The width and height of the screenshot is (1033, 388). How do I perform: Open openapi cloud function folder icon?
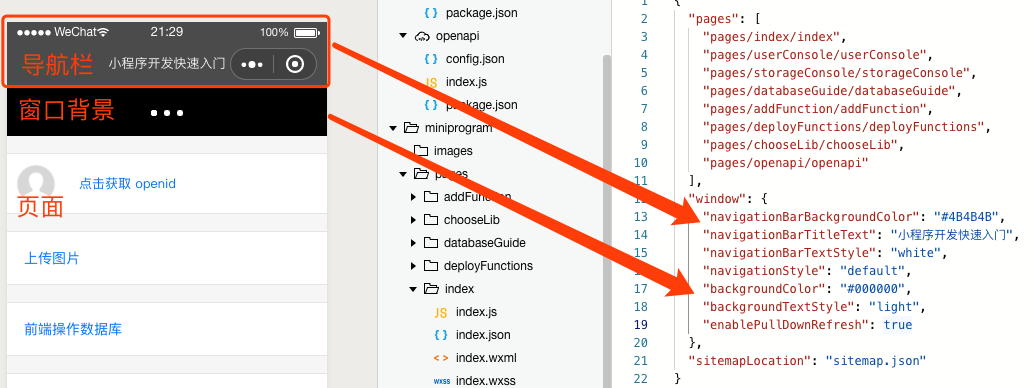tap(422, 36)
